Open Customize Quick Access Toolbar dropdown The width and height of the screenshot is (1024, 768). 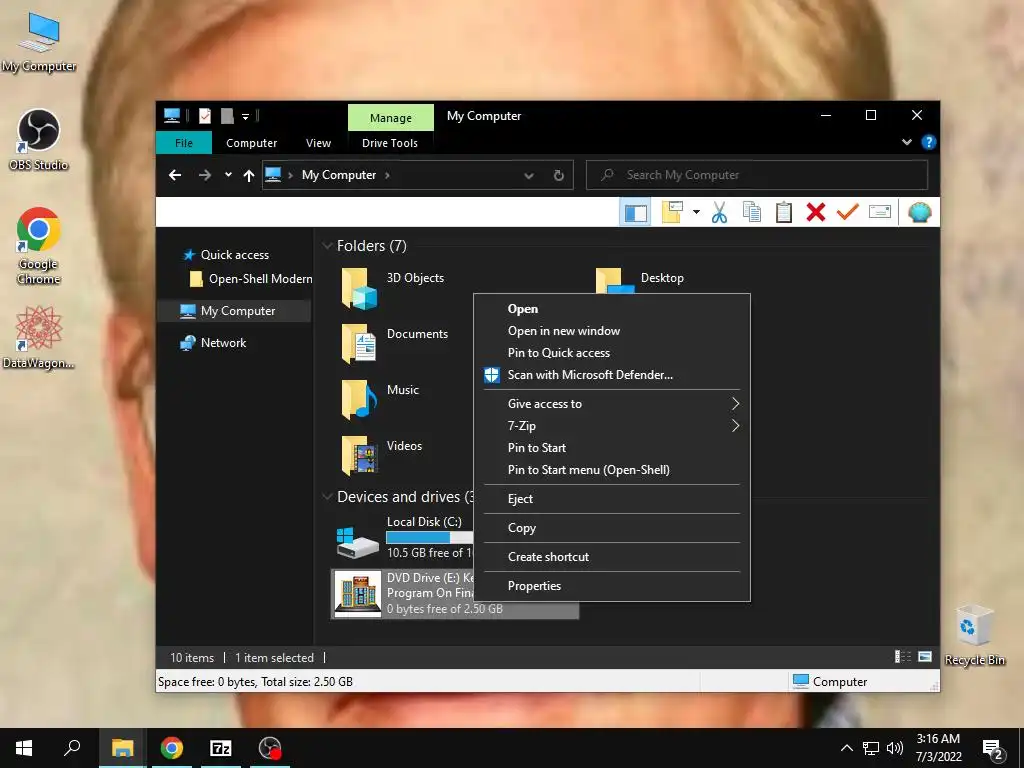[246, 117]
